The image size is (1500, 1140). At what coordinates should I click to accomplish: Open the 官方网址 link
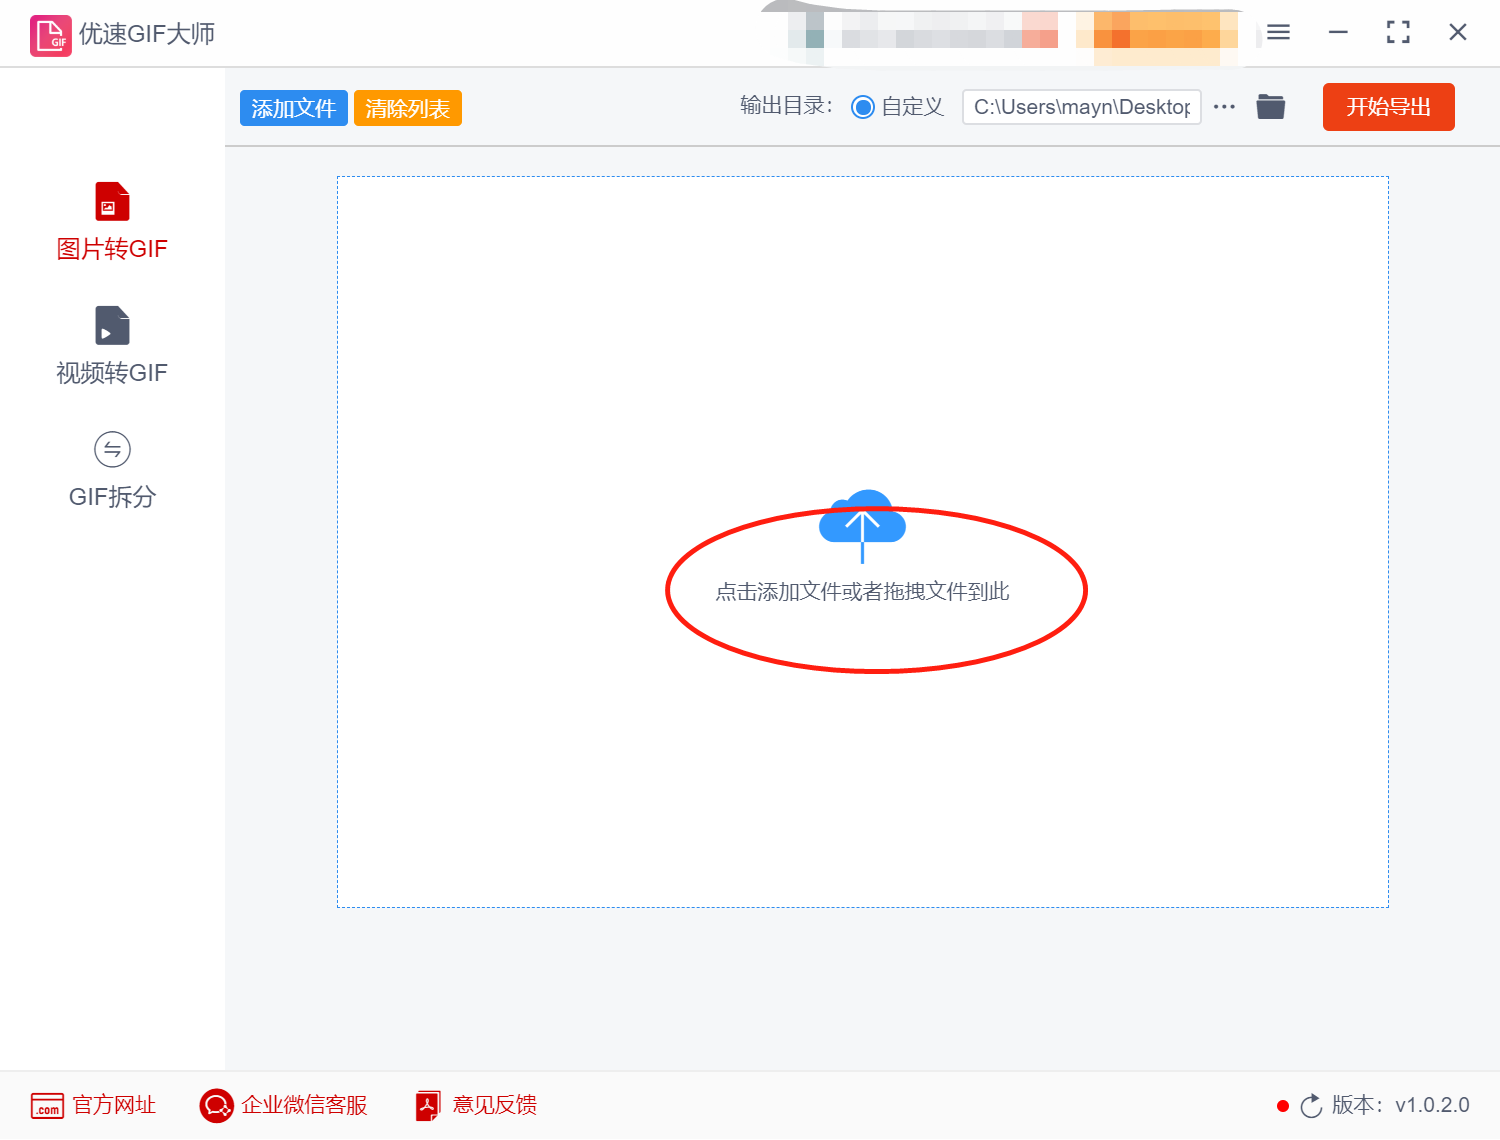point(94,1105)
